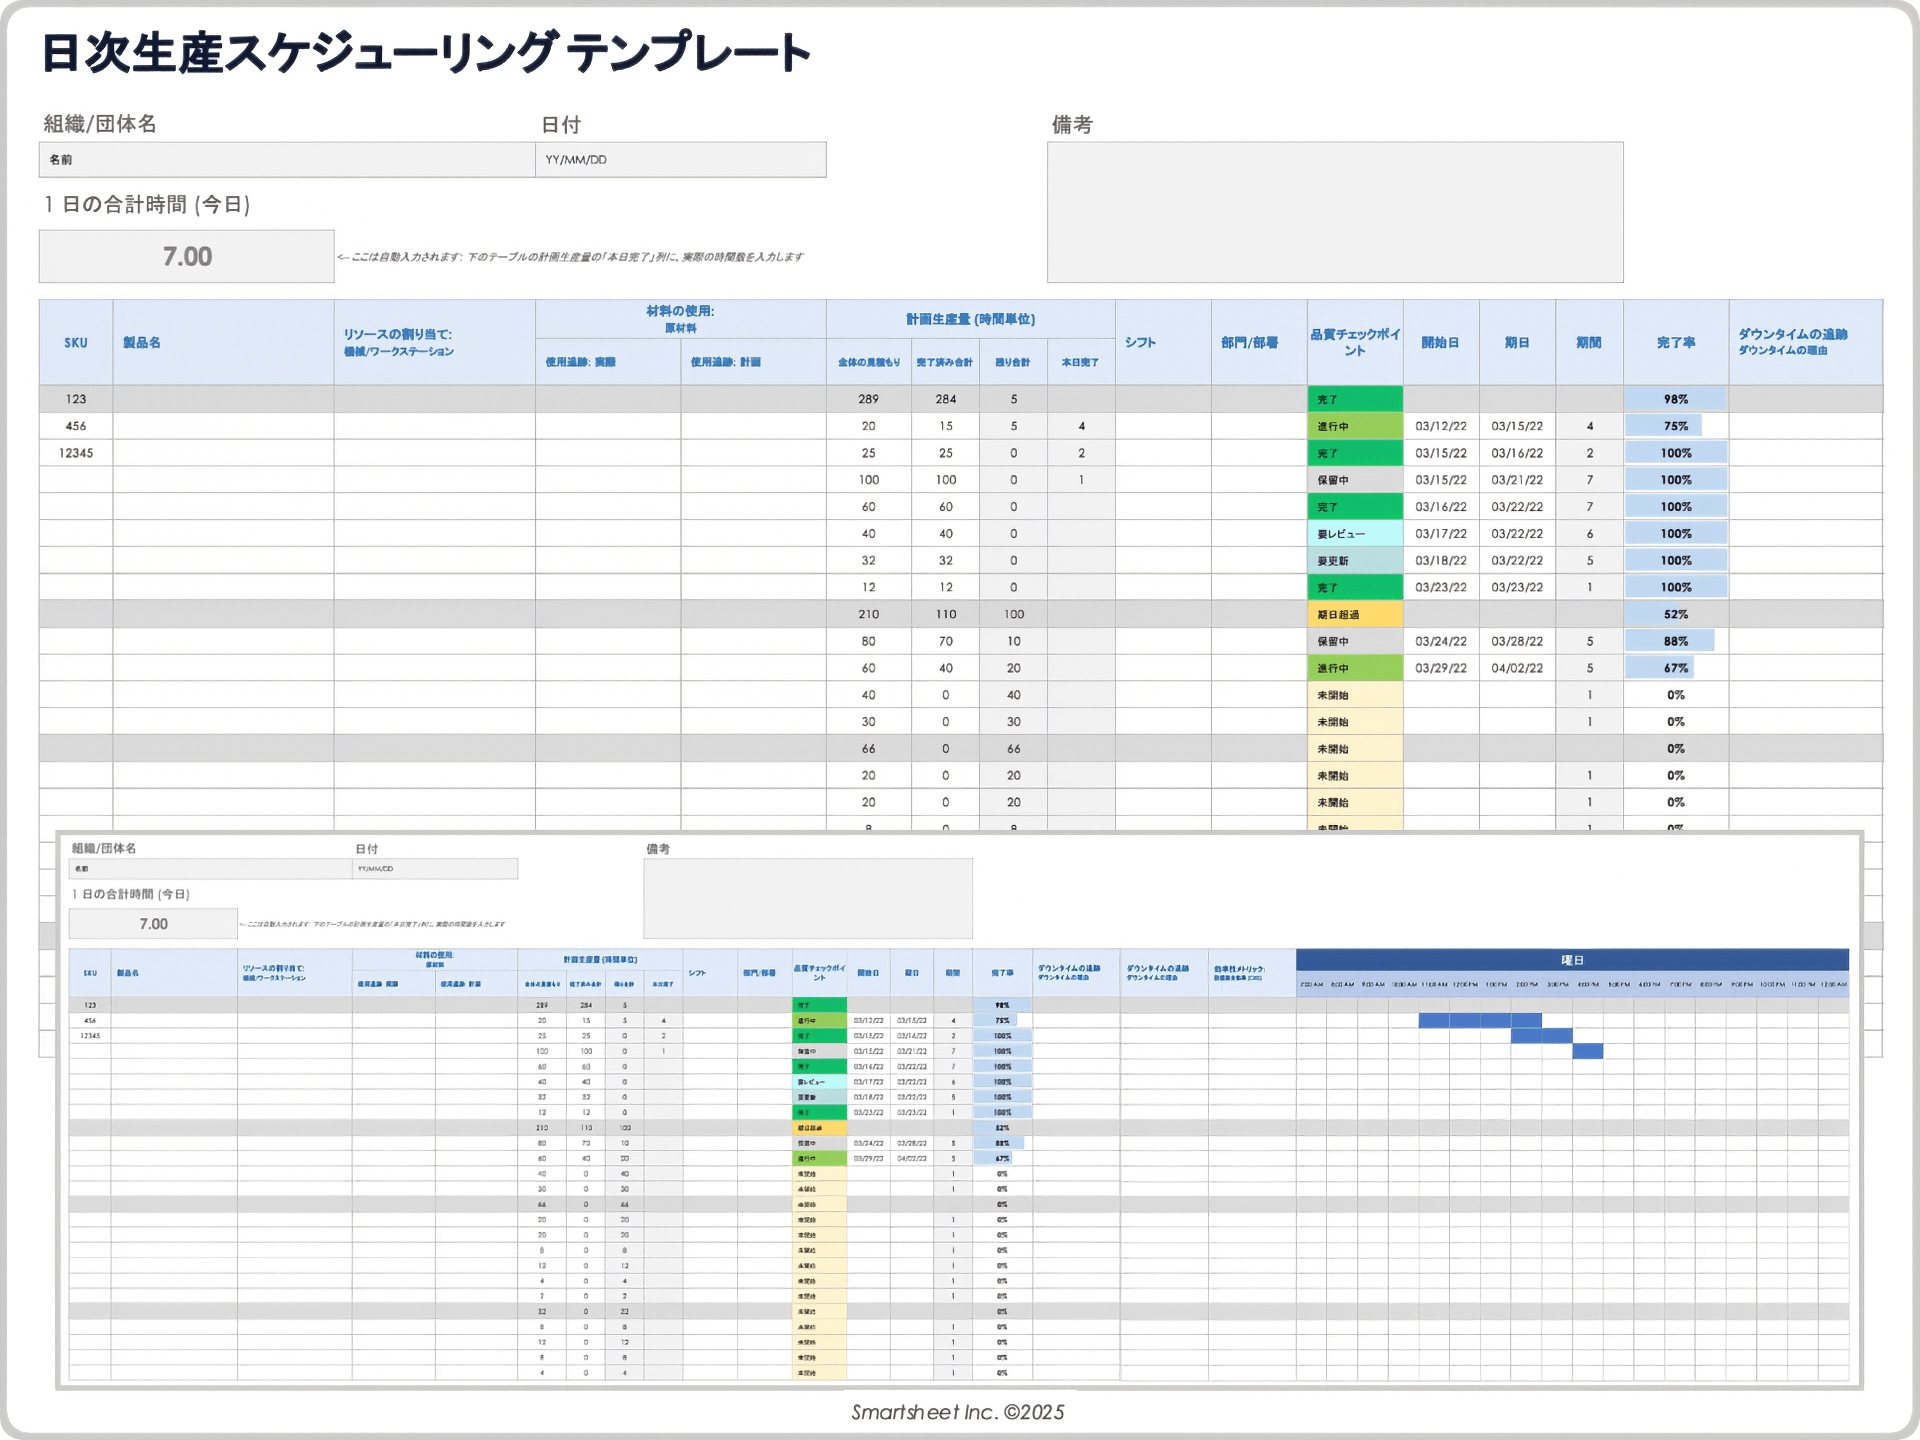Viewport: 1920px width, 1440px height.
Task: Click the 名前 organization name input field
Action: click(x=287, y=160)
